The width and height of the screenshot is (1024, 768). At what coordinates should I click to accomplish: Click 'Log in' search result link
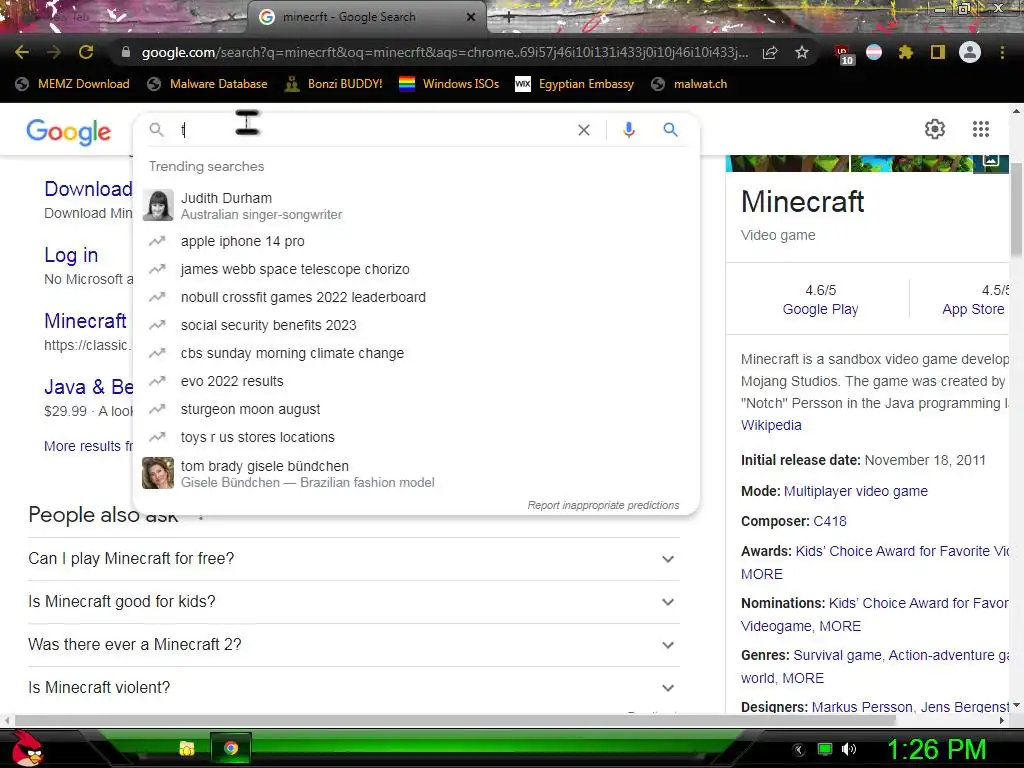(x=71, y=255)
